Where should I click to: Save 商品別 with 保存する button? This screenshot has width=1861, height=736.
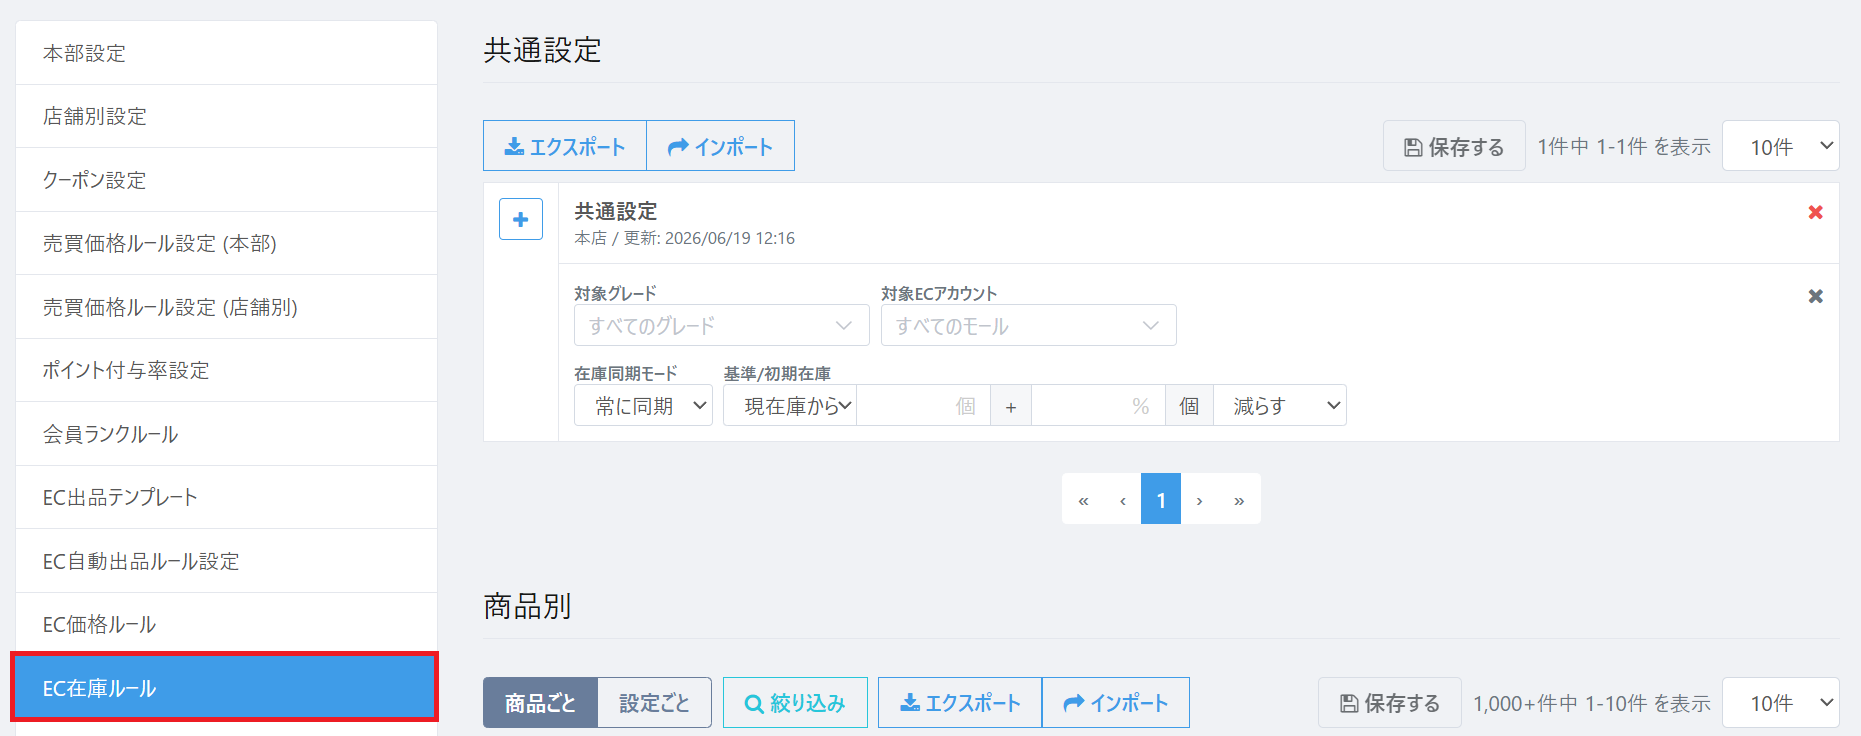1390,703
